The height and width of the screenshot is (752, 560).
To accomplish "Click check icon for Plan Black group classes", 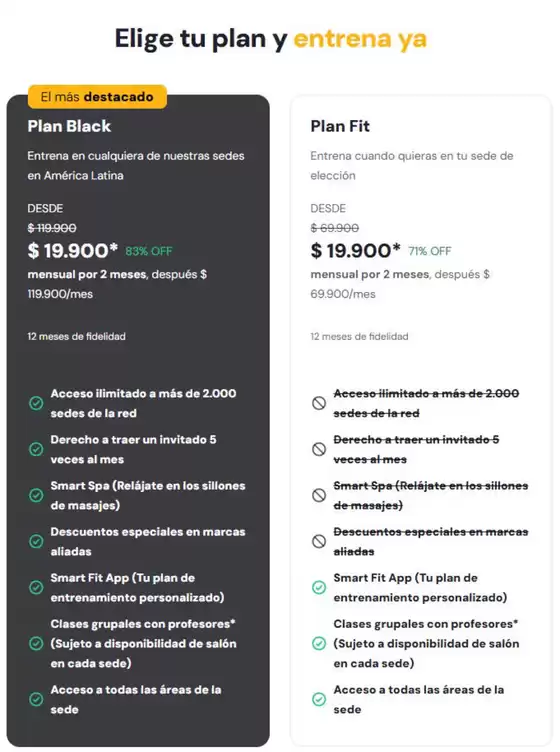I will pyautogui.click(x=36, y=643).
